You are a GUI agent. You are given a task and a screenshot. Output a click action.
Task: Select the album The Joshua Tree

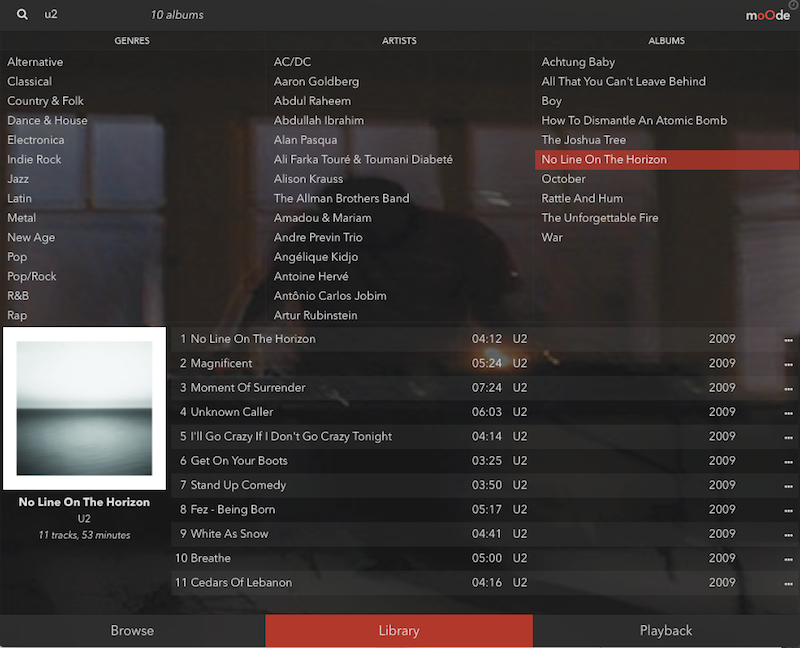click(x=584, y=140)
